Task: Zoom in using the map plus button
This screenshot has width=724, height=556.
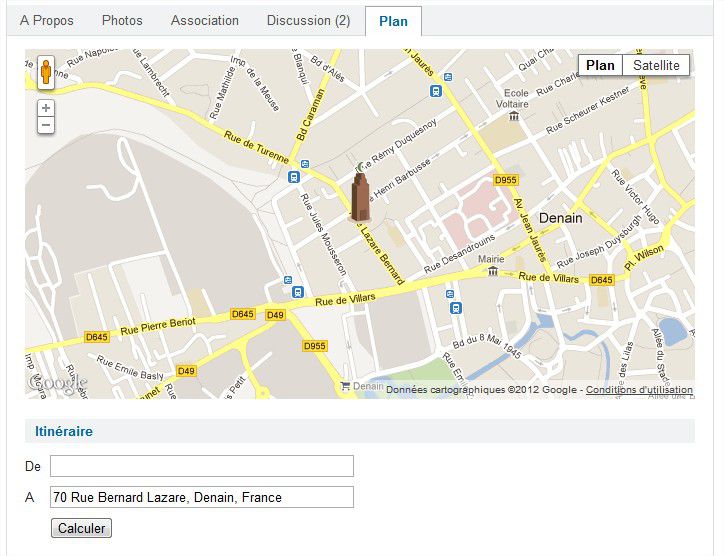Action: coord(46,108)
